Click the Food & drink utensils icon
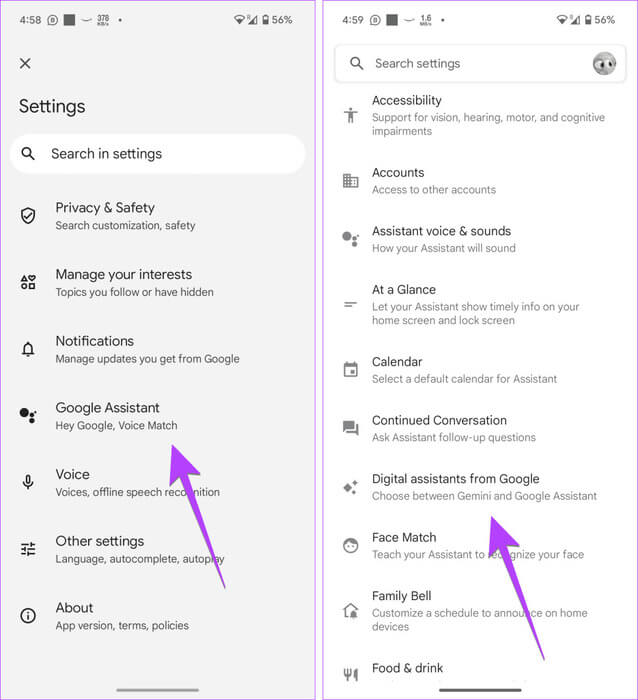Image resolution: width=638 pixels, height=700 pixels. (351, 674)
